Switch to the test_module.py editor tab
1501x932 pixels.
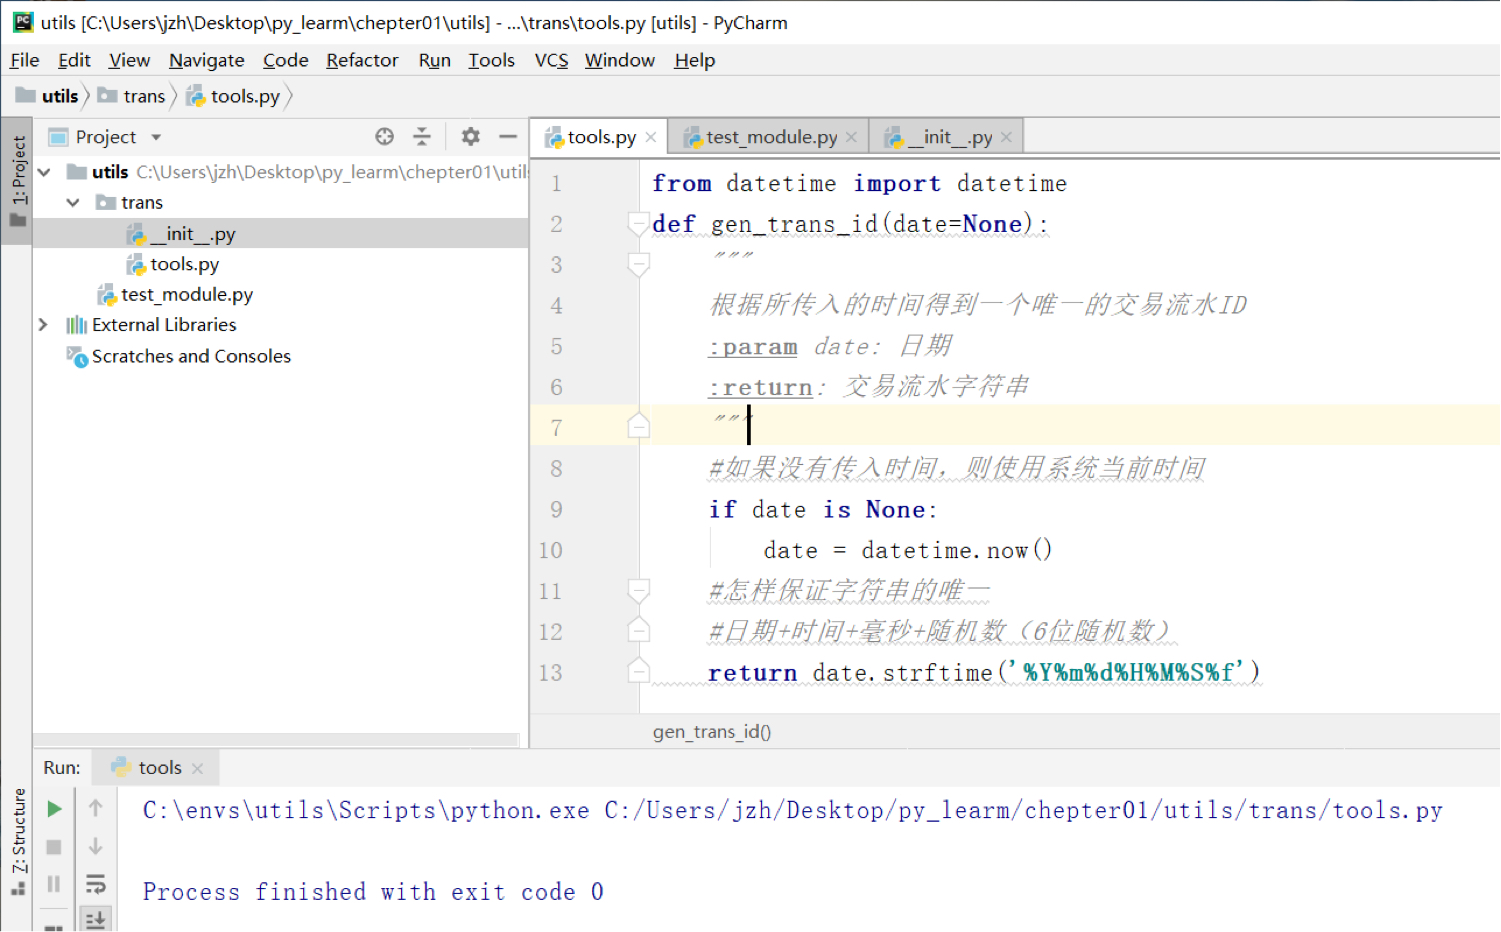click(x=768, y=137)
